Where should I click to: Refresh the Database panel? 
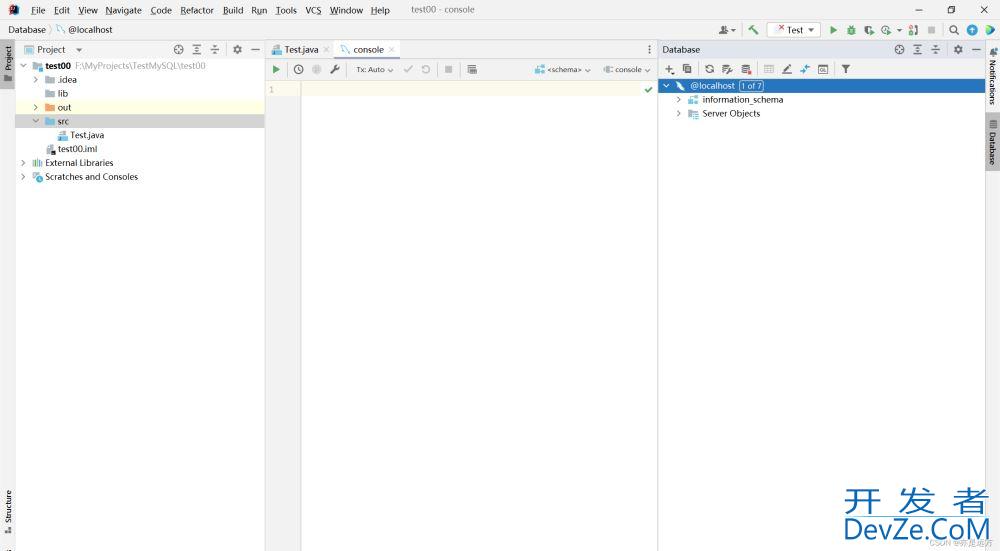point(709,69)
